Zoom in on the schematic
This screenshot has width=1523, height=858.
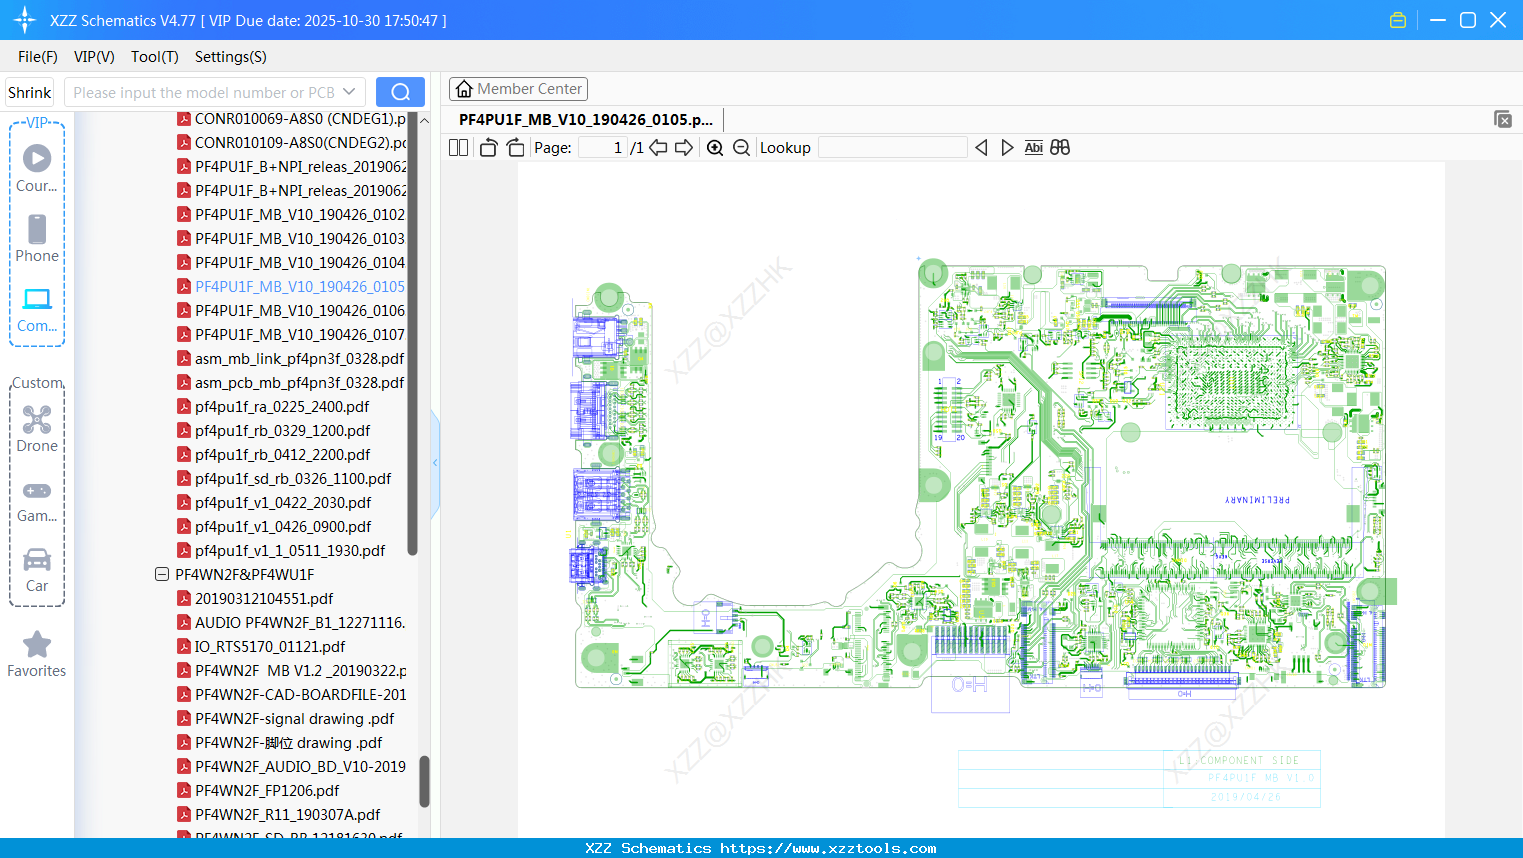tap(715, 148)
